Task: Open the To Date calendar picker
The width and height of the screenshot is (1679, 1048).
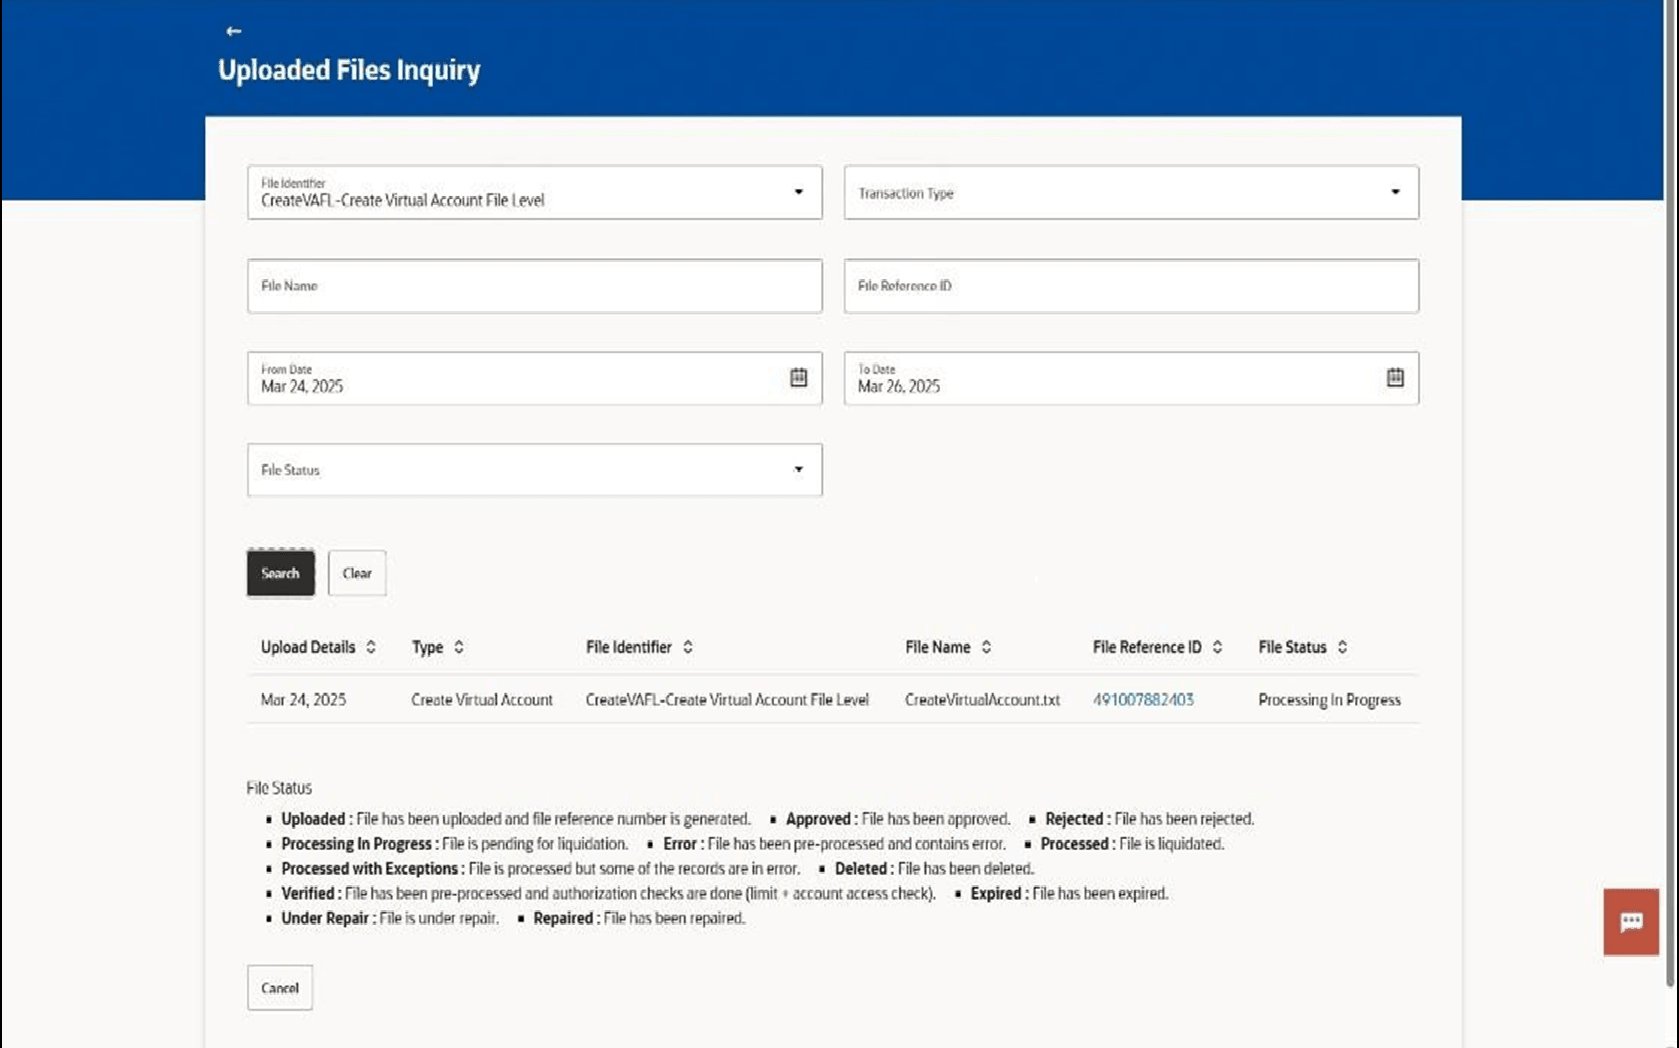Action: click(x=1397, y=378)
